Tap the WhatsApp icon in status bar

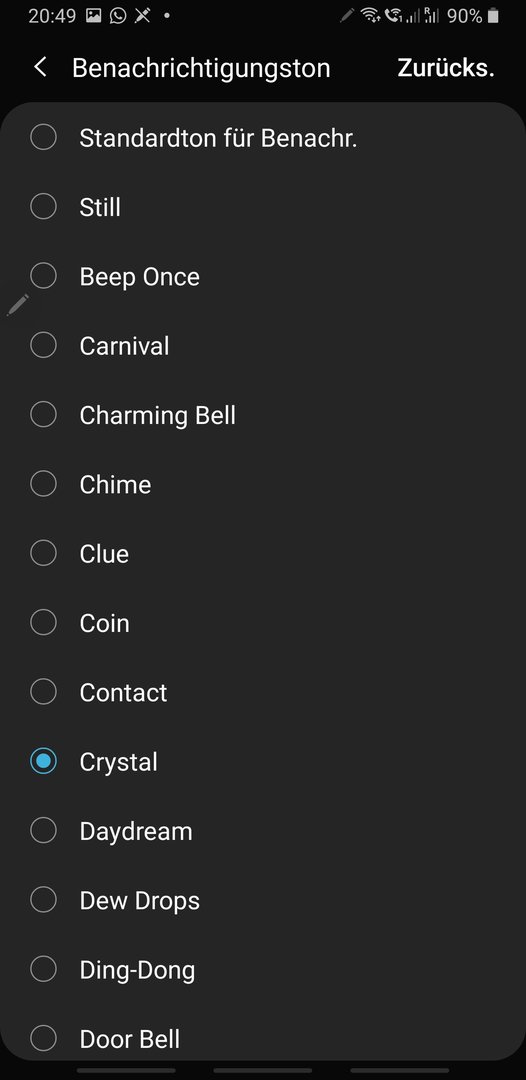click(x=118, y=15)
